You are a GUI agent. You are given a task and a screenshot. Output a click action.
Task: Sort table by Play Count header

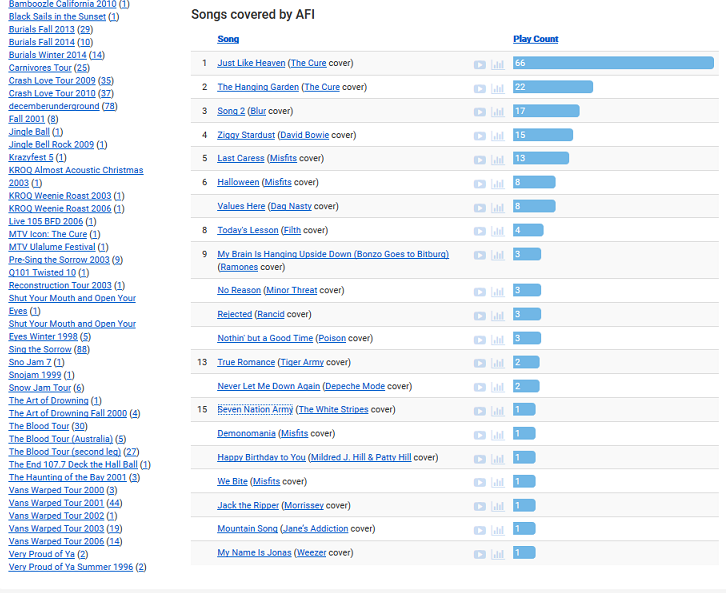click(536, 39)
